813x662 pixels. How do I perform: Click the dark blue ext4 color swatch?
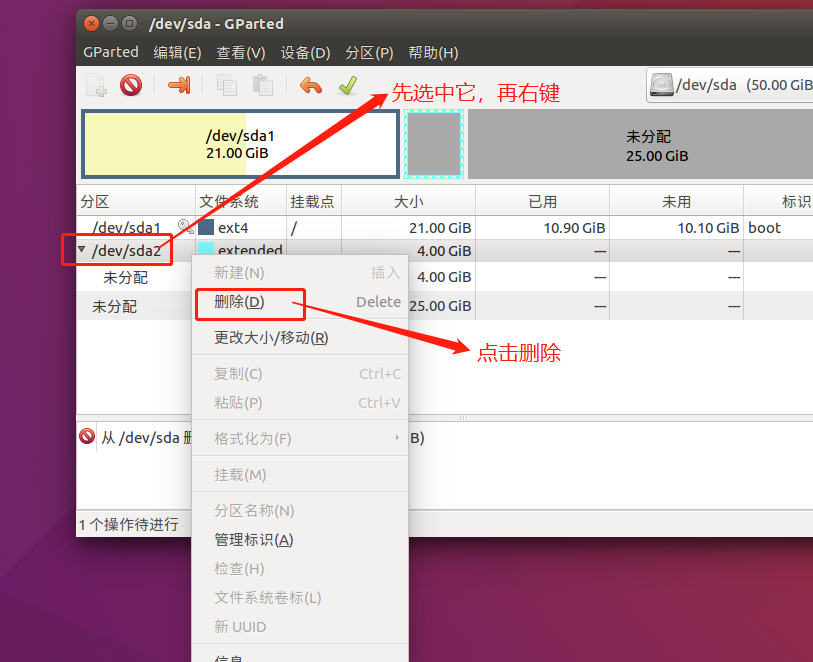click(206, 228)
